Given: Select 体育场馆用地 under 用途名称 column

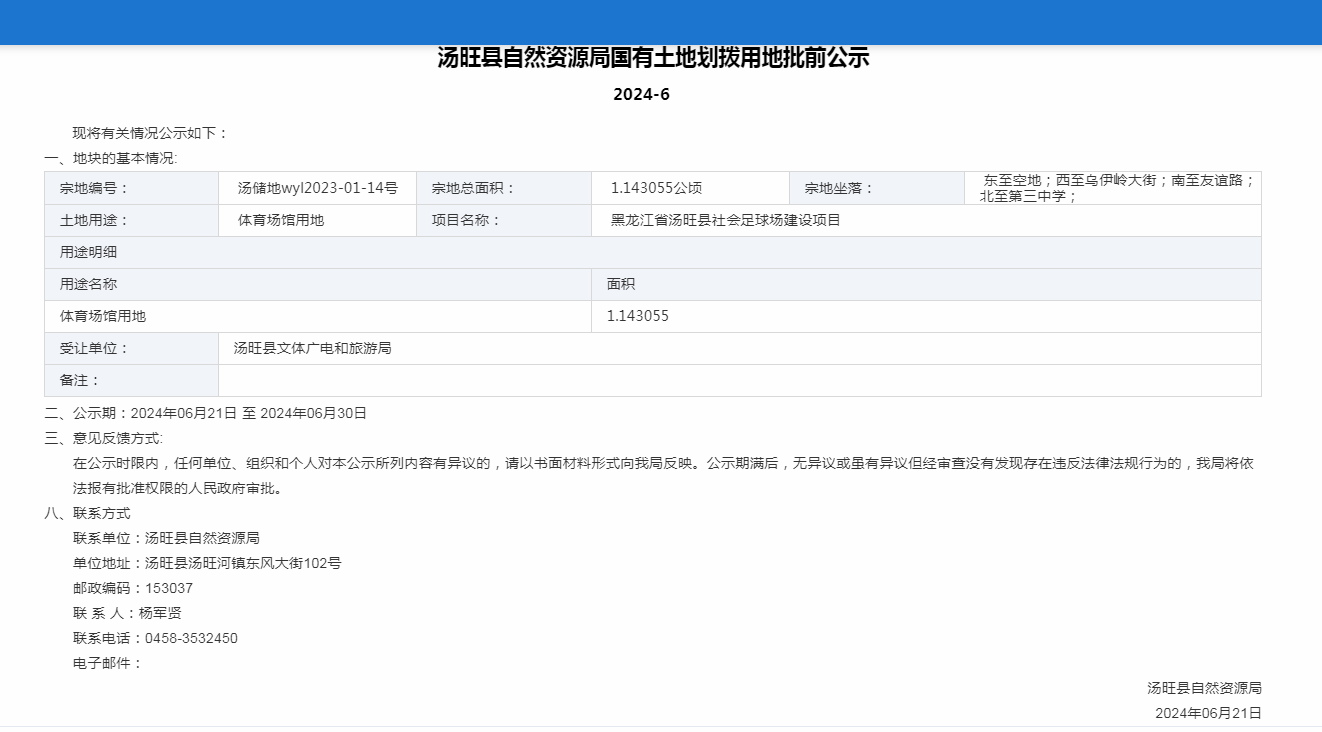Looking at the screenshot, I should pos(103,316).
